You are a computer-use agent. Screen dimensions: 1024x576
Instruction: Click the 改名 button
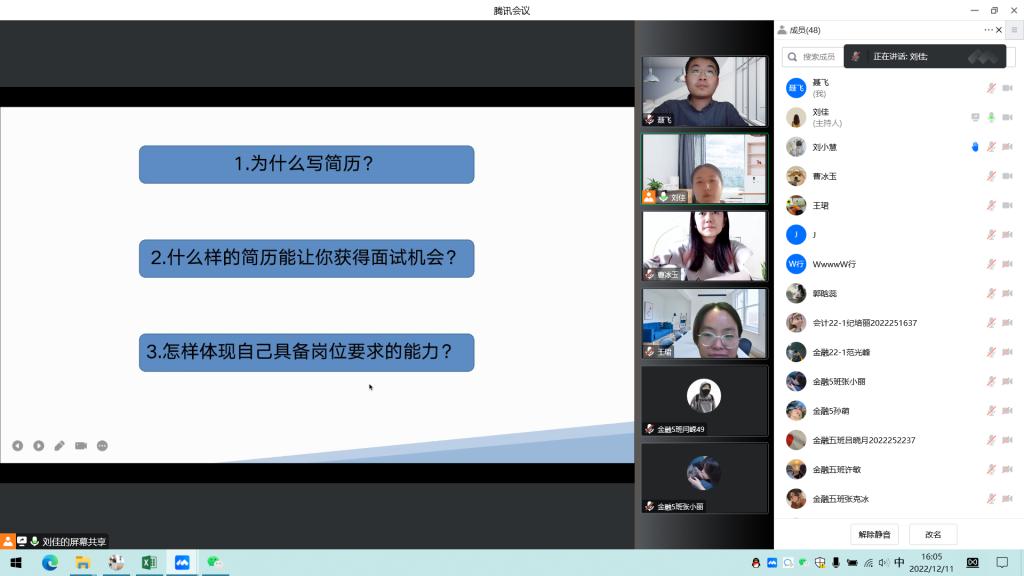(933, 534)
